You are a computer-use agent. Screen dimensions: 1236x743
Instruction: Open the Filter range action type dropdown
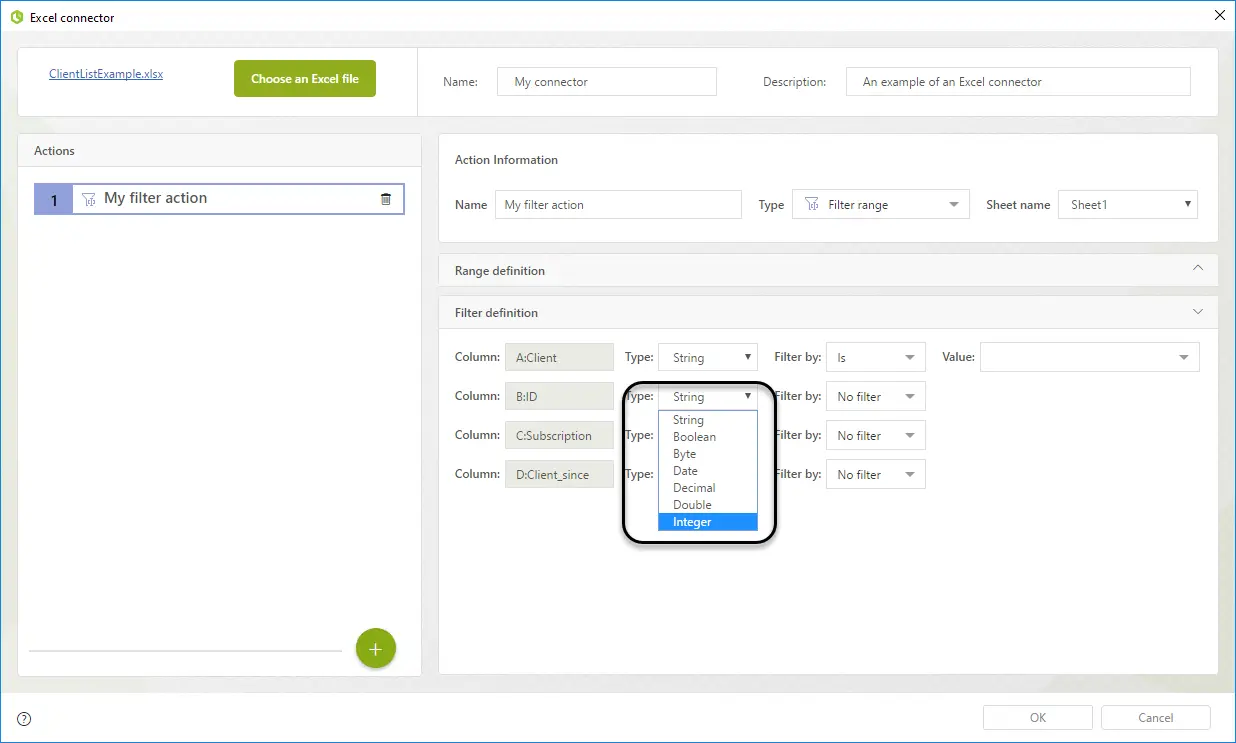pos(881,205)
